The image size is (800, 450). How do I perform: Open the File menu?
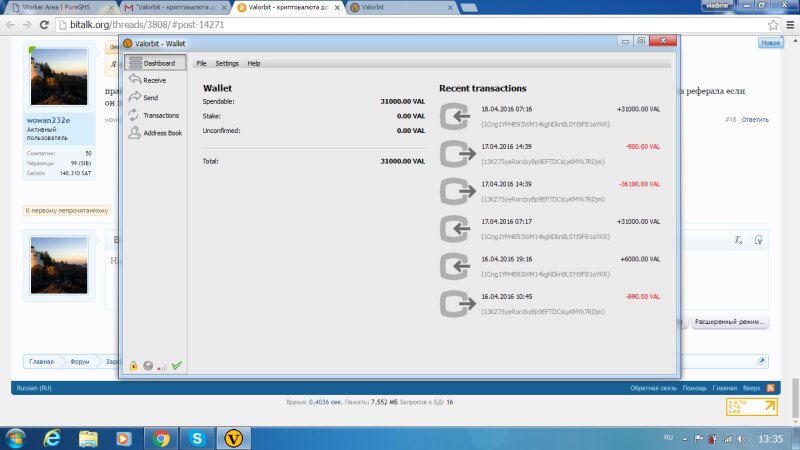point(201,63)
